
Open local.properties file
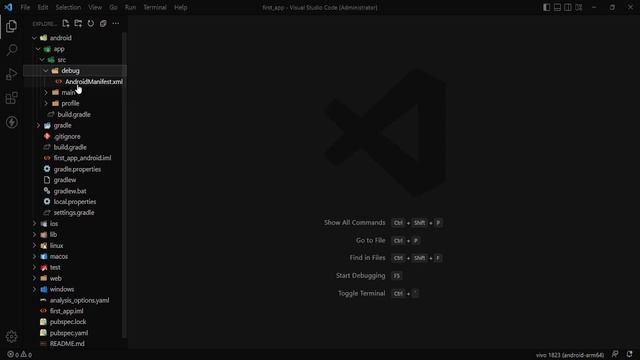(x=75, y=202)
